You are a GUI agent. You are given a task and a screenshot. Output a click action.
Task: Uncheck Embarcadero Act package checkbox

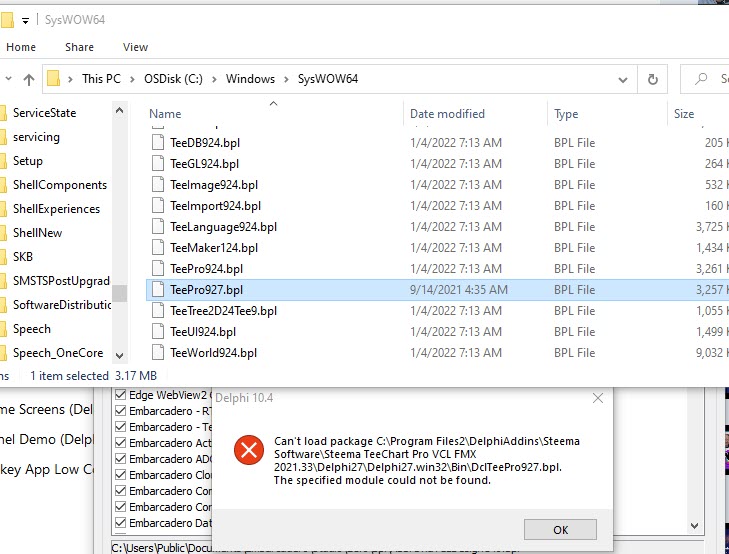coord(120,442)
